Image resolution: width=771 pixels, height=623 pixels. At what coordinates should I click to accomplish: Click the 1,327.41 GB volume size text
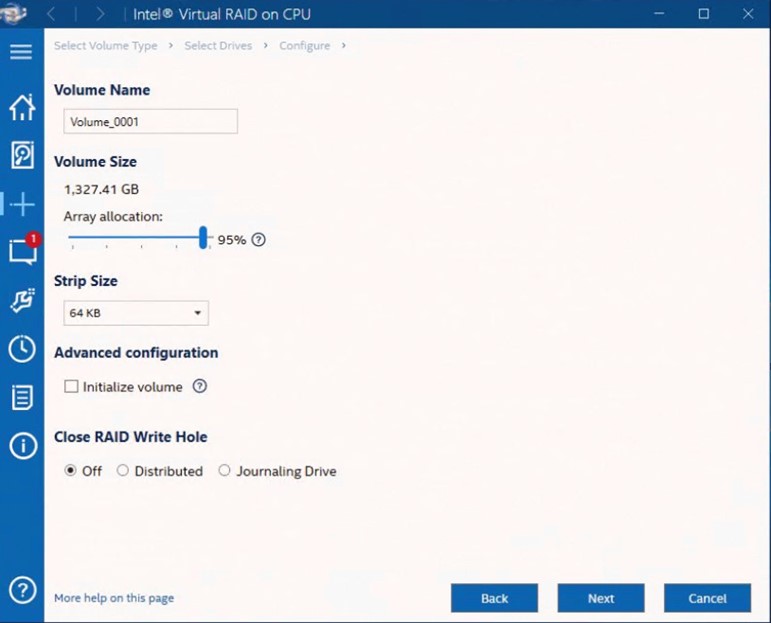click(x=102, y=189)
